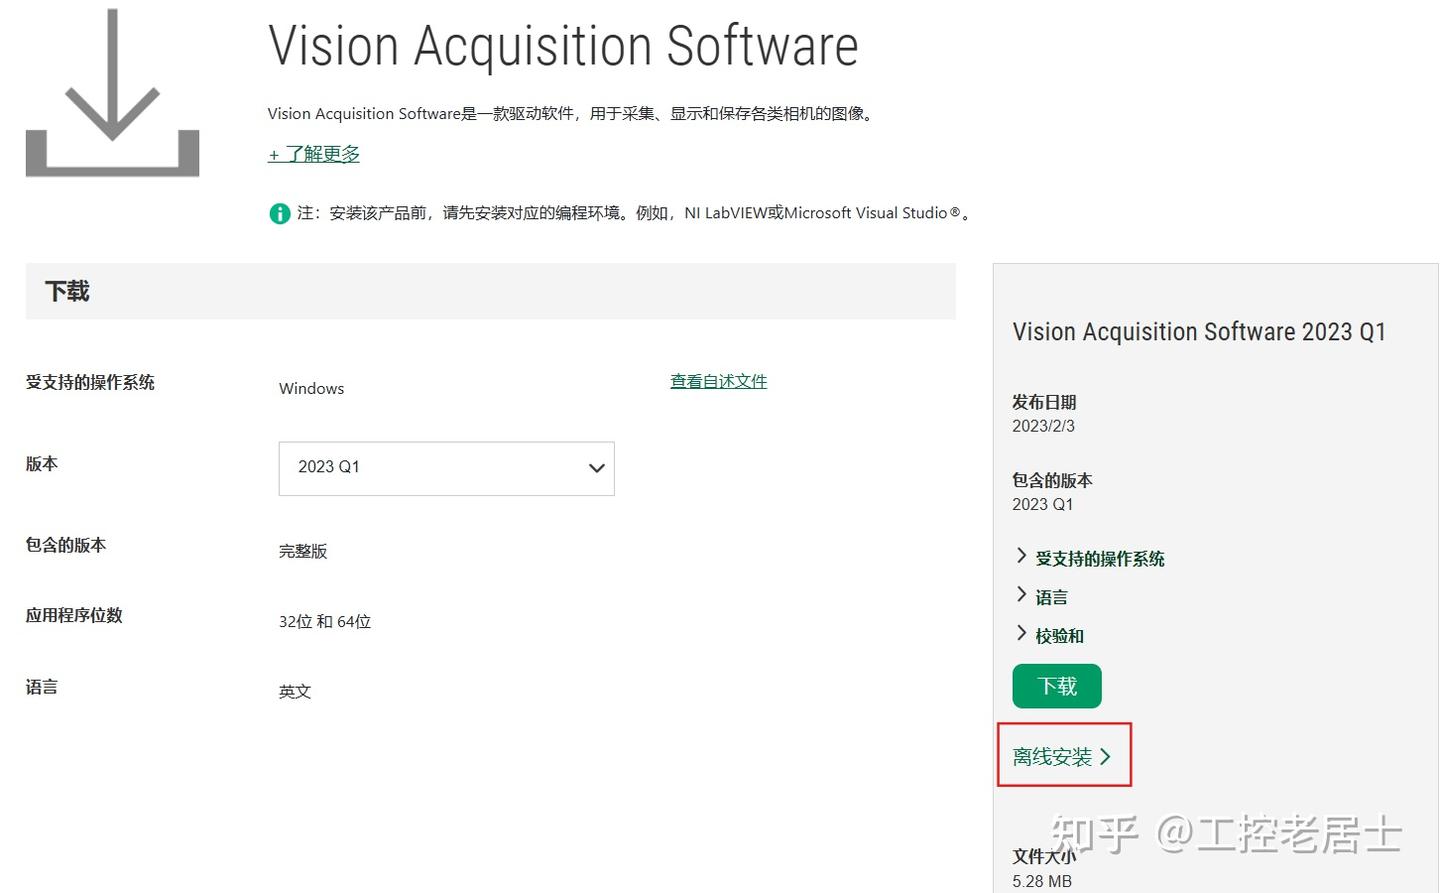Click the Windows operating system text
Image resolution: width=1440 pixels, height=893 pixels.
pos(311,388)
